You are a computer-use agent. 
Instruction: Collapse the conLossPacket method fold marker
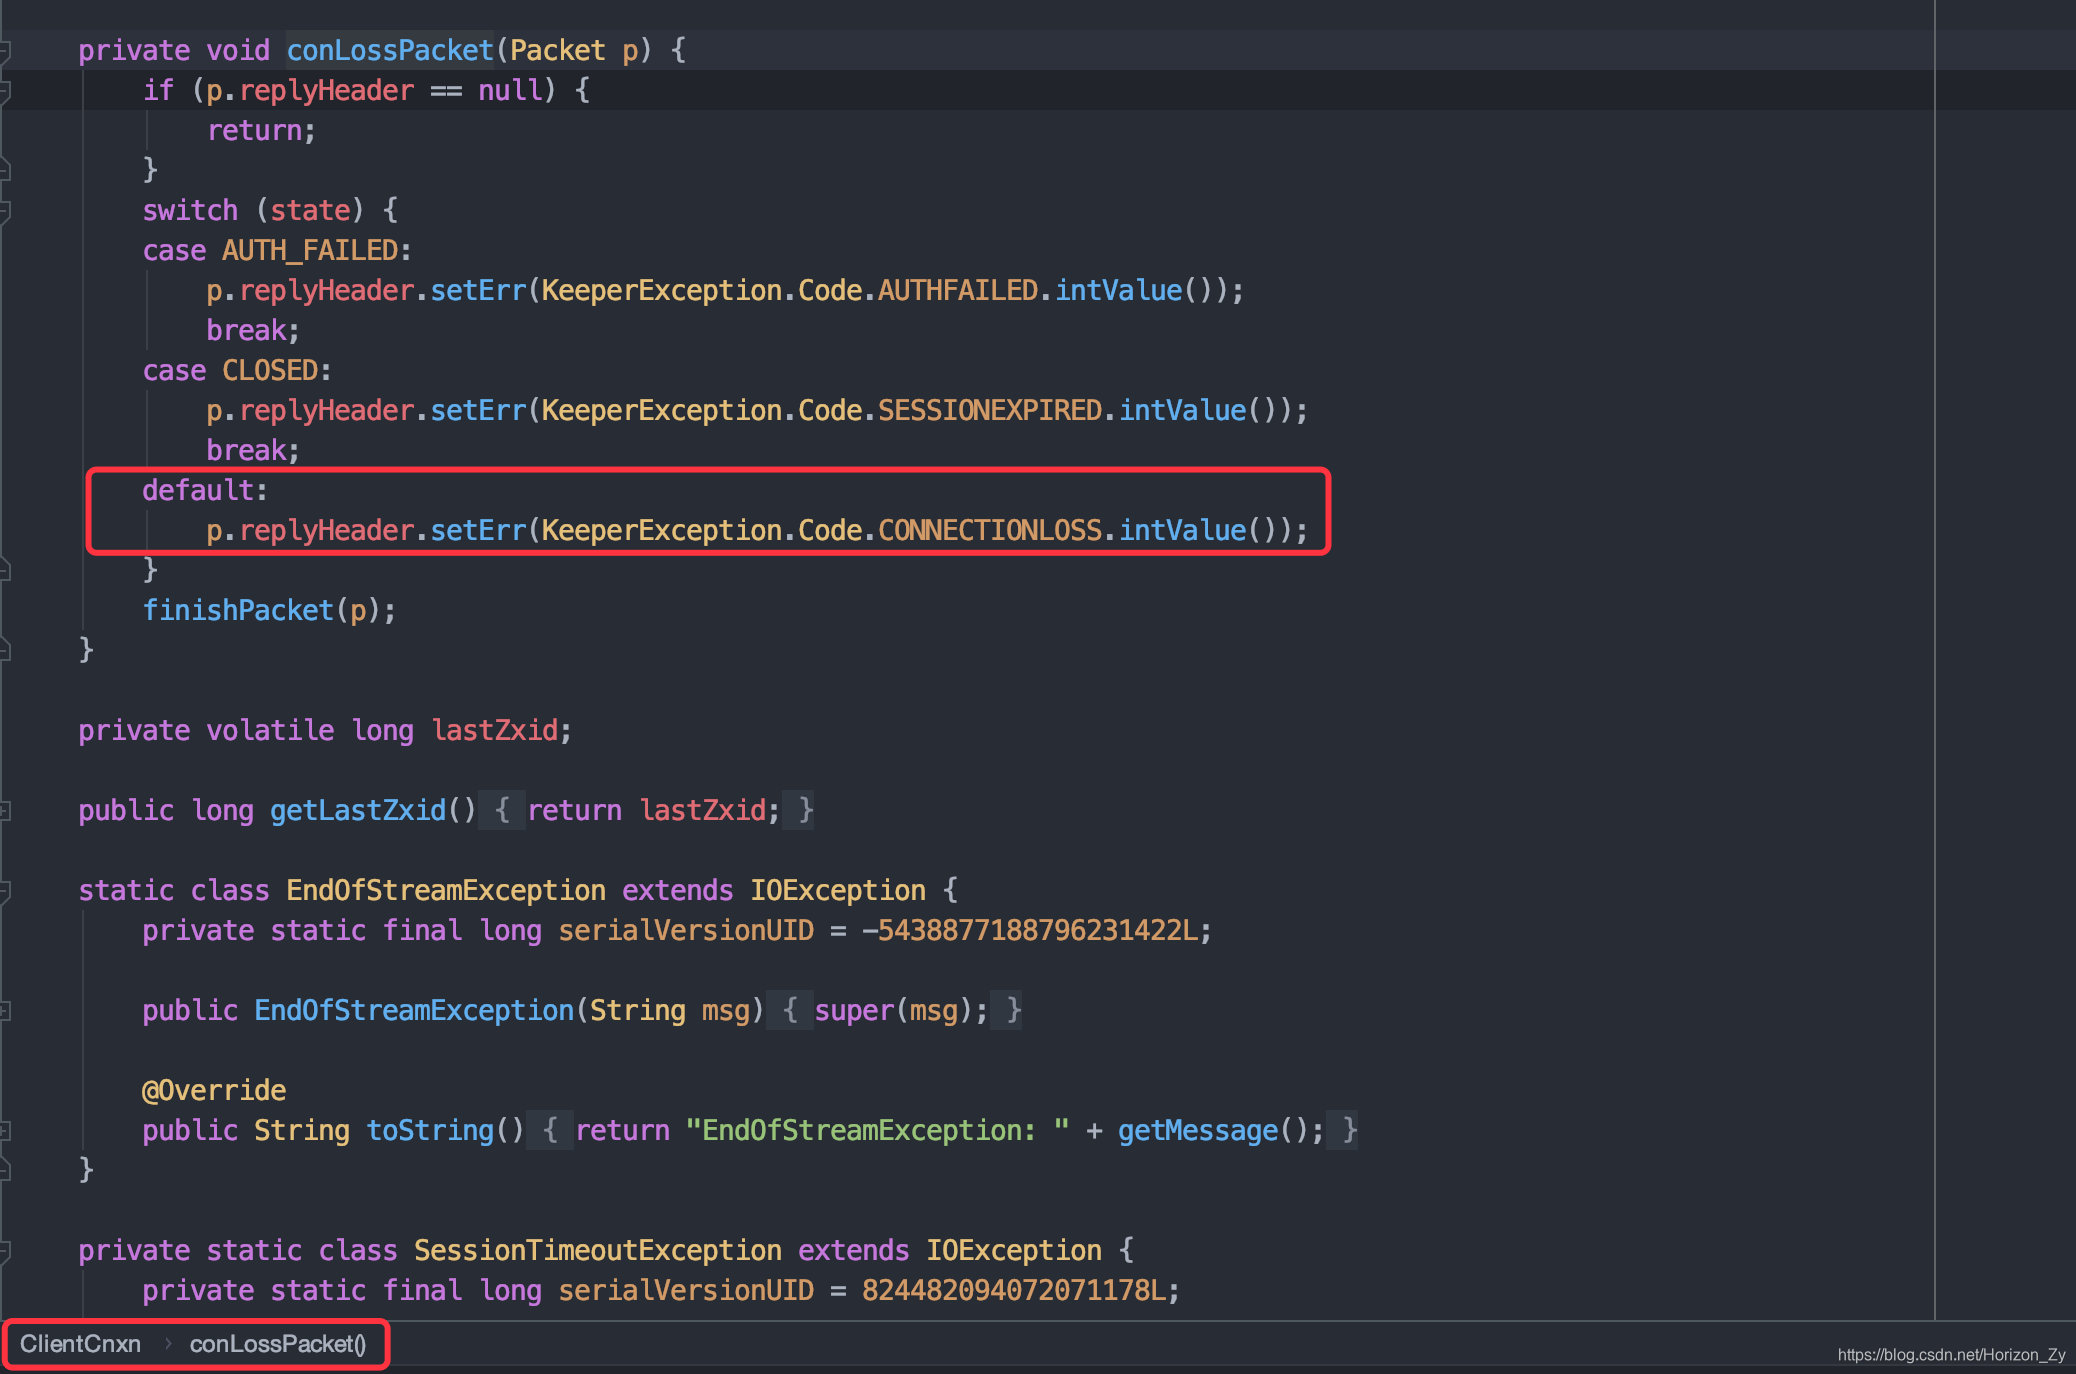pos(5,50)
